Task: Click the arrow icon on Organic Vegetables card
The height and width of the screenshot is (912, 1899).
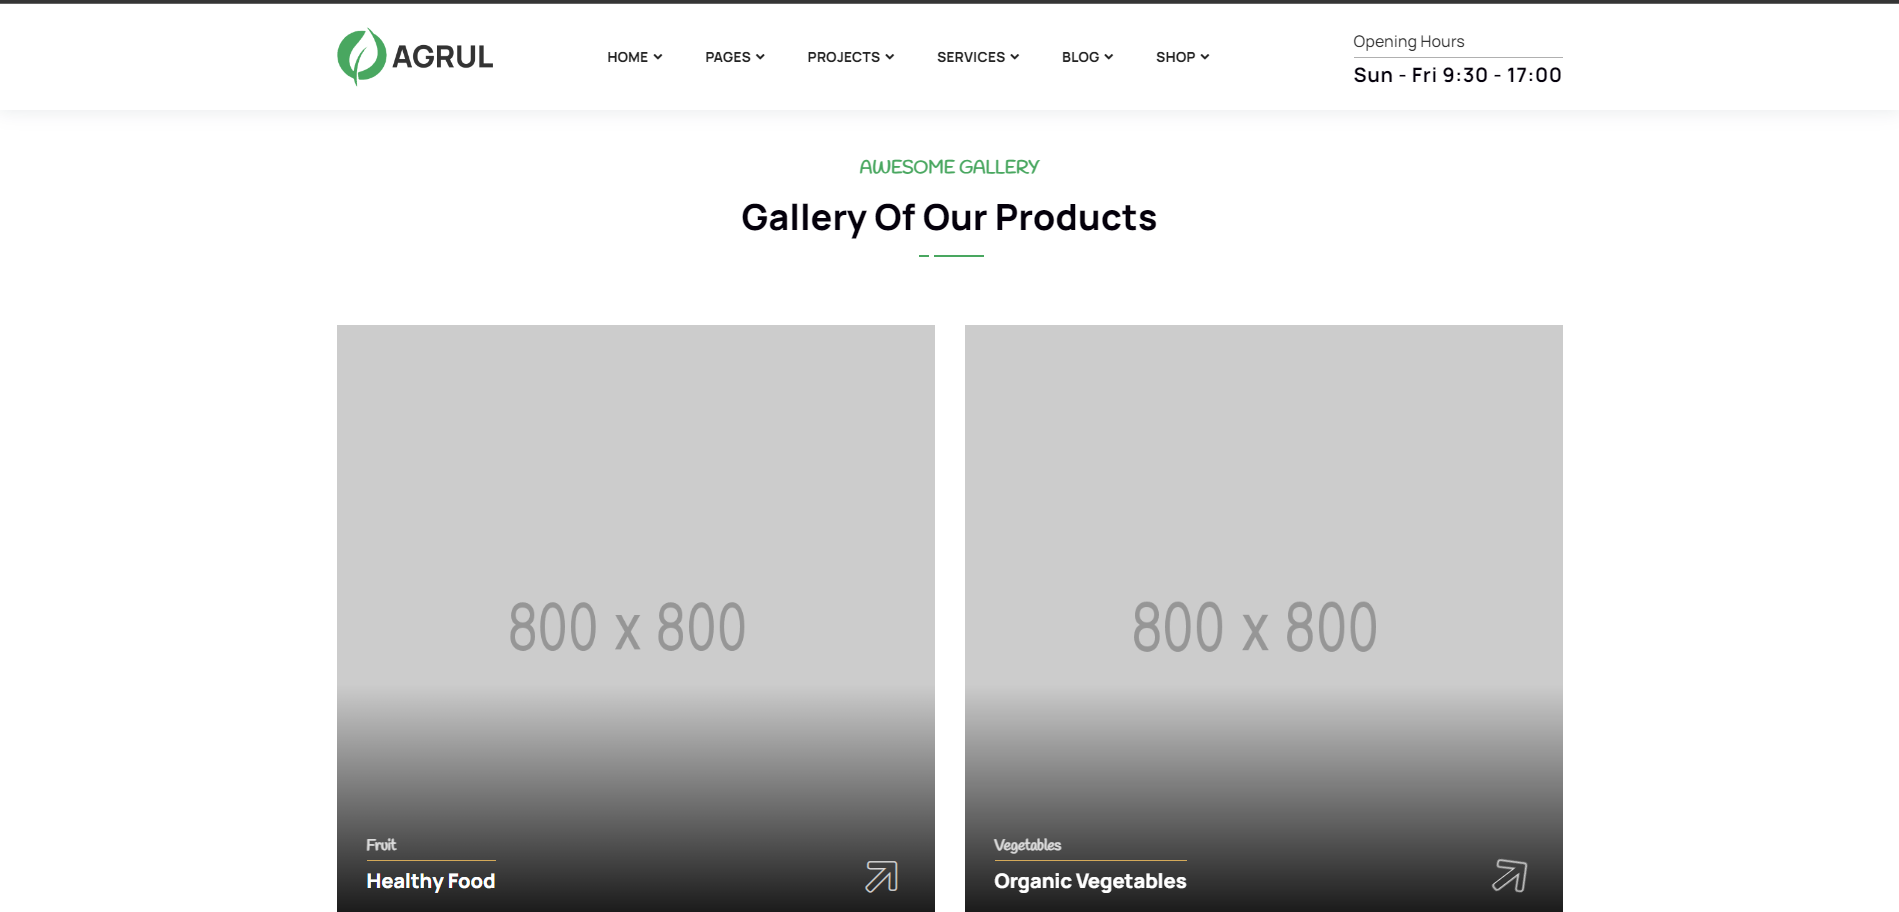Action: point(1509,876)
